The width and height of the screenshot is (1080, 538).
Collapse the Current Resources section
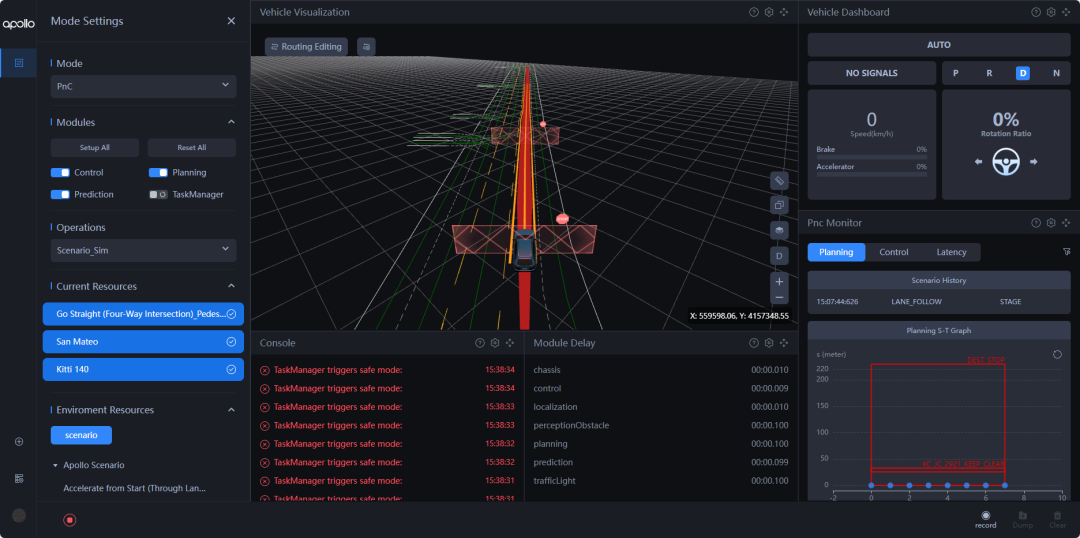point(232,286)
